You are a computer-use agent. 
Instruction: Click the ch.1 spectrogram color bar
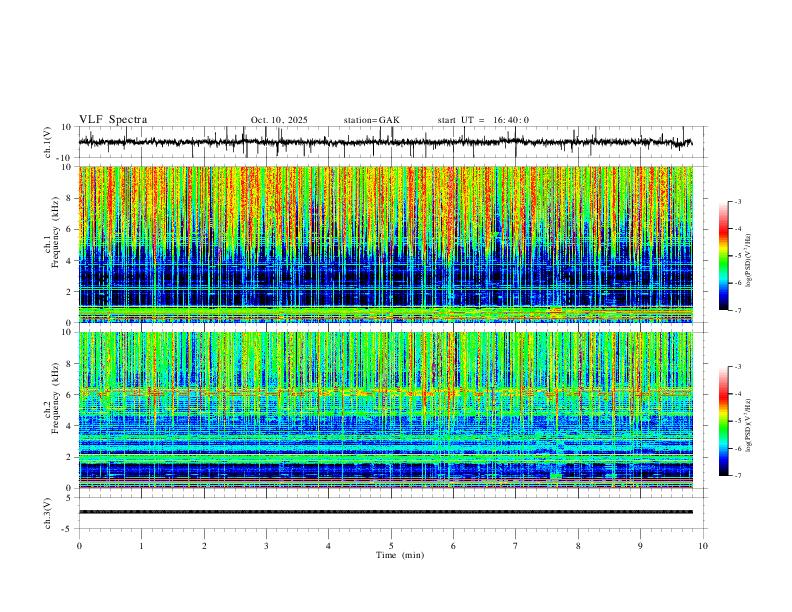[723, 255]
